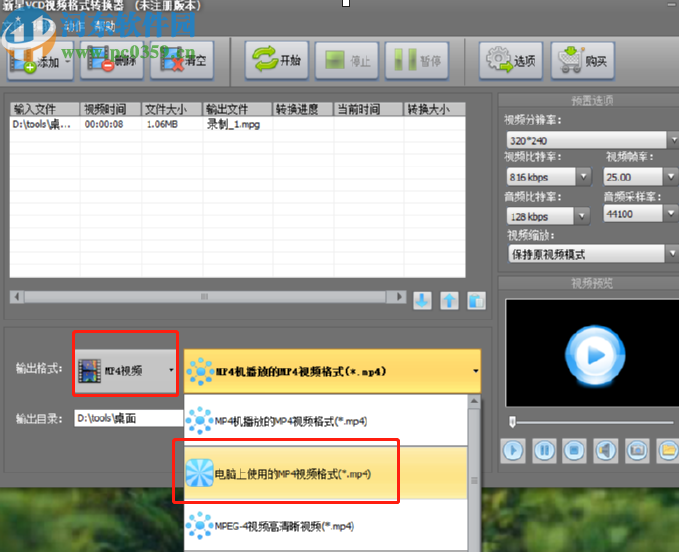The width and height of the screenshot is (679, 552).
Task: Click the big play button in video preview
Action: (595, 355)
